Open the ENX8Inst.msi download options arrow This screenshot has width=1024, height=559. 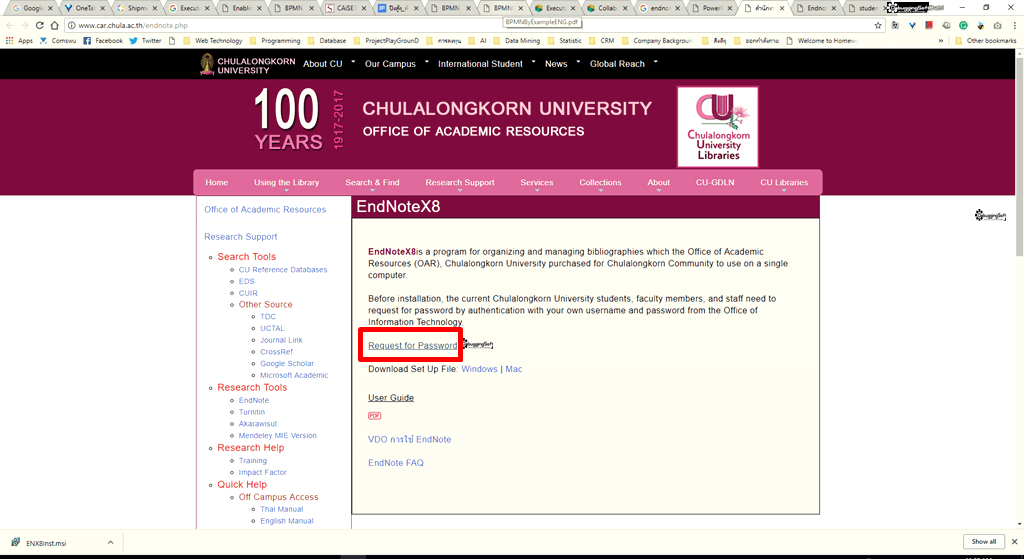click(110, 542)
